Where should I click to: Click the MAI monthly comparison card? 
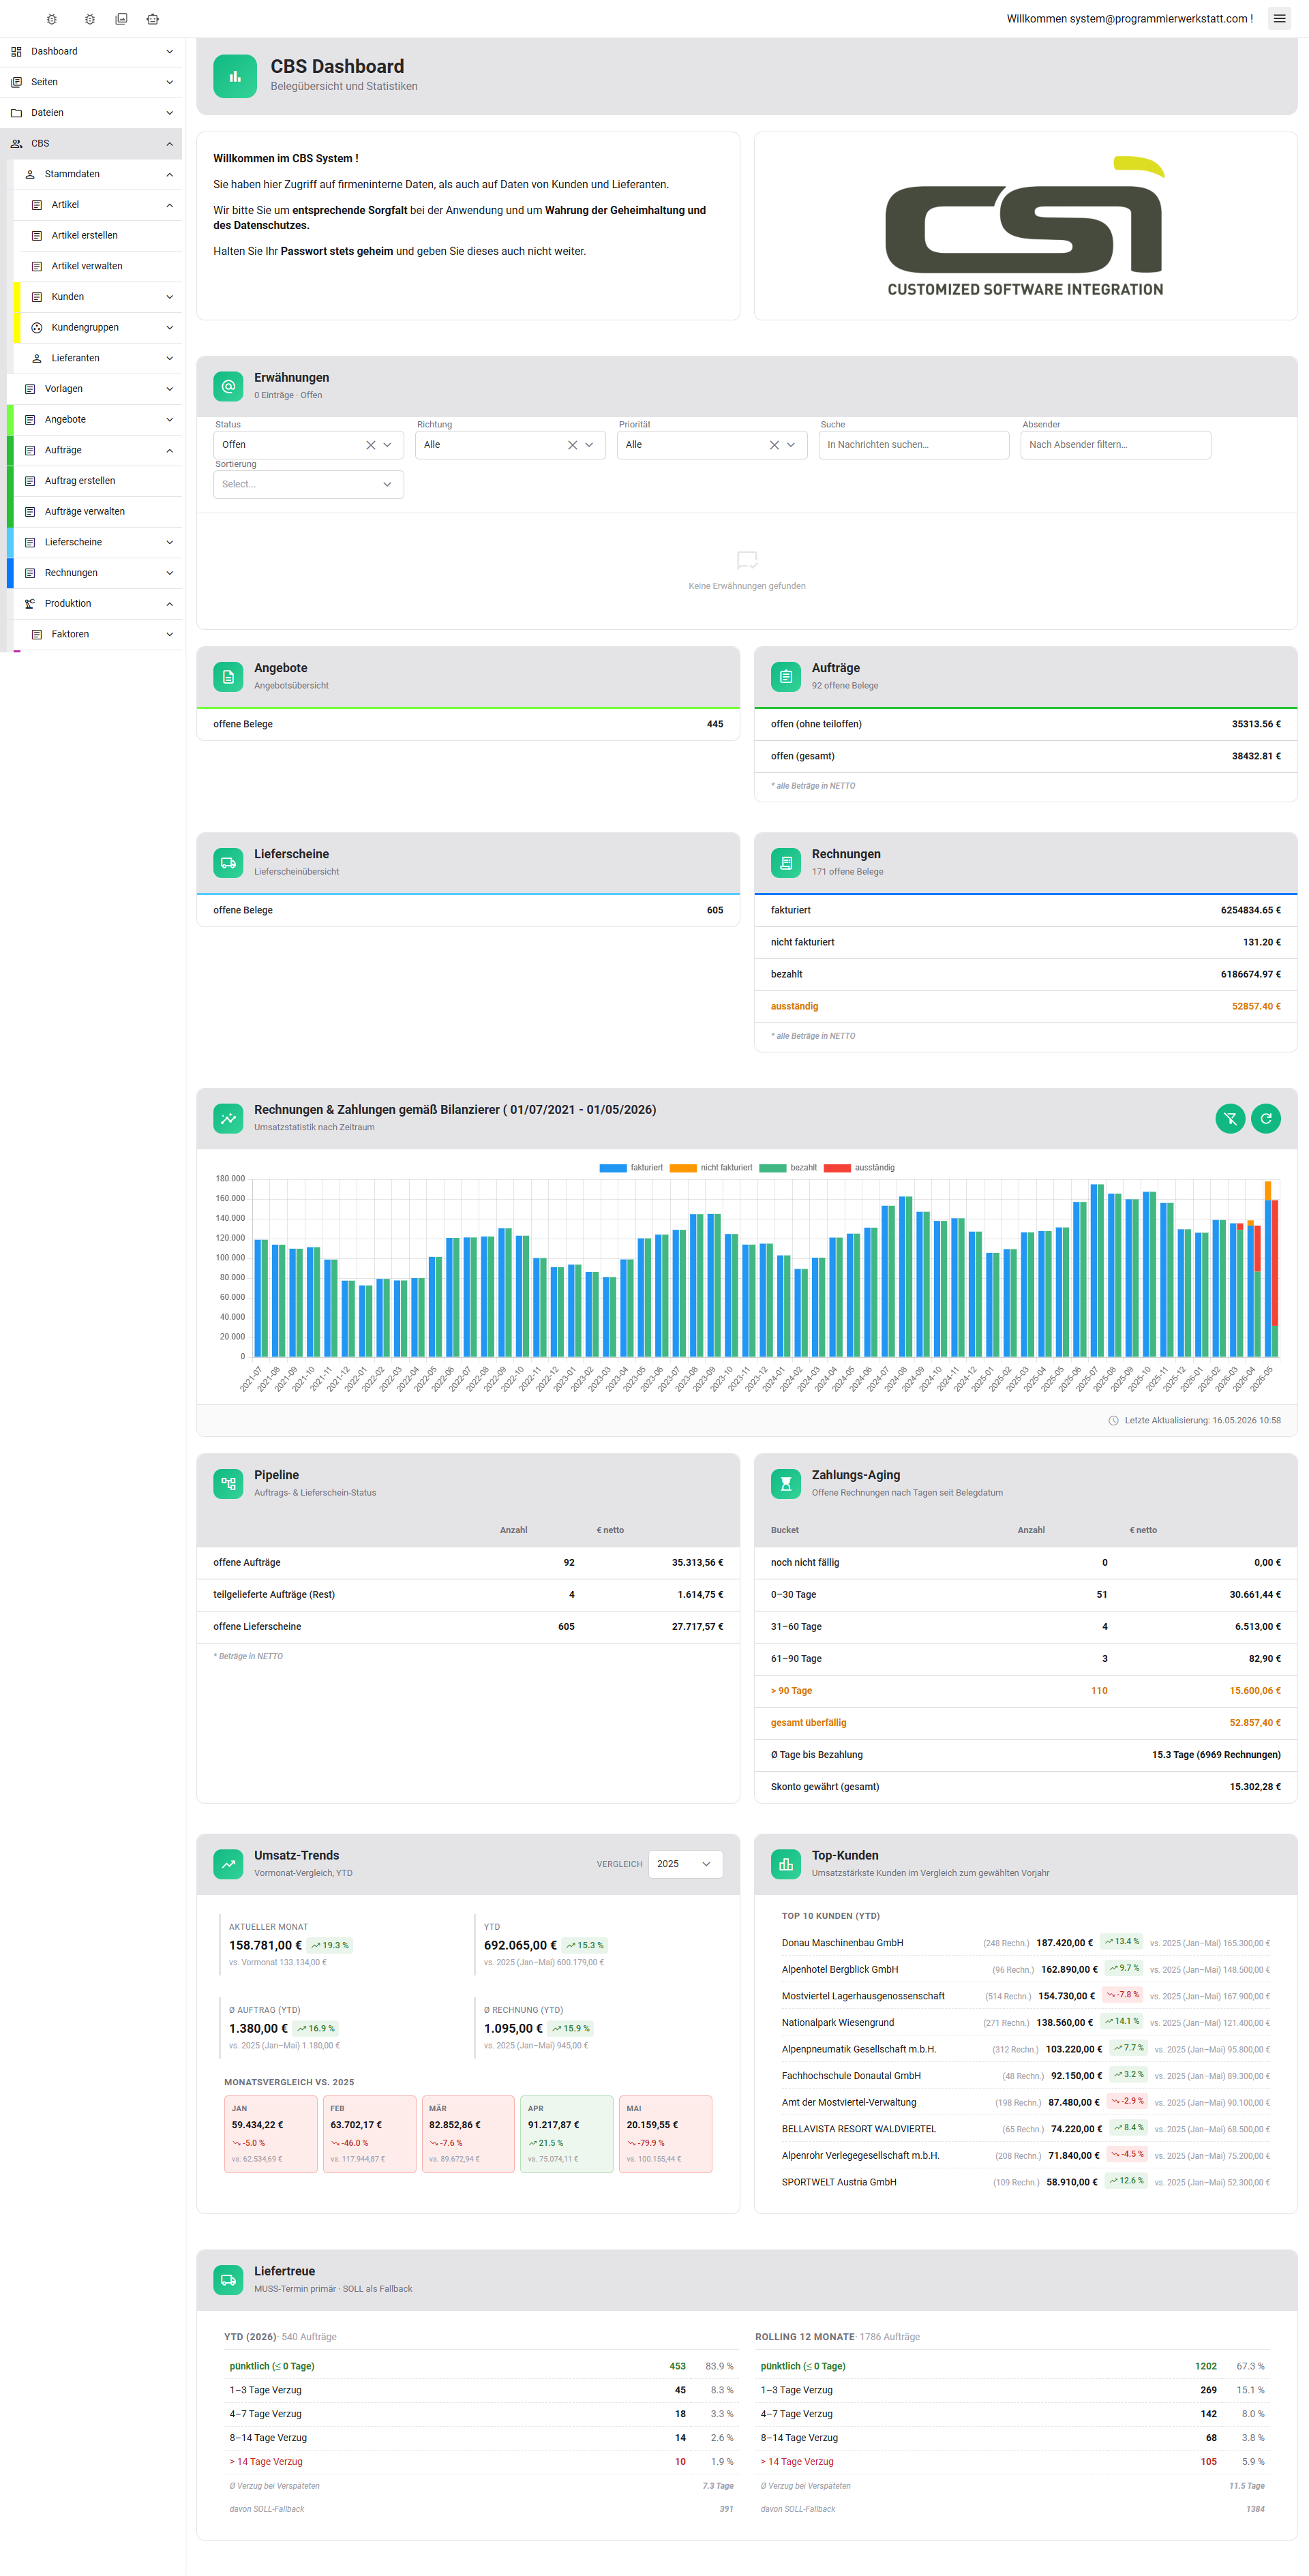point(666,2134)
